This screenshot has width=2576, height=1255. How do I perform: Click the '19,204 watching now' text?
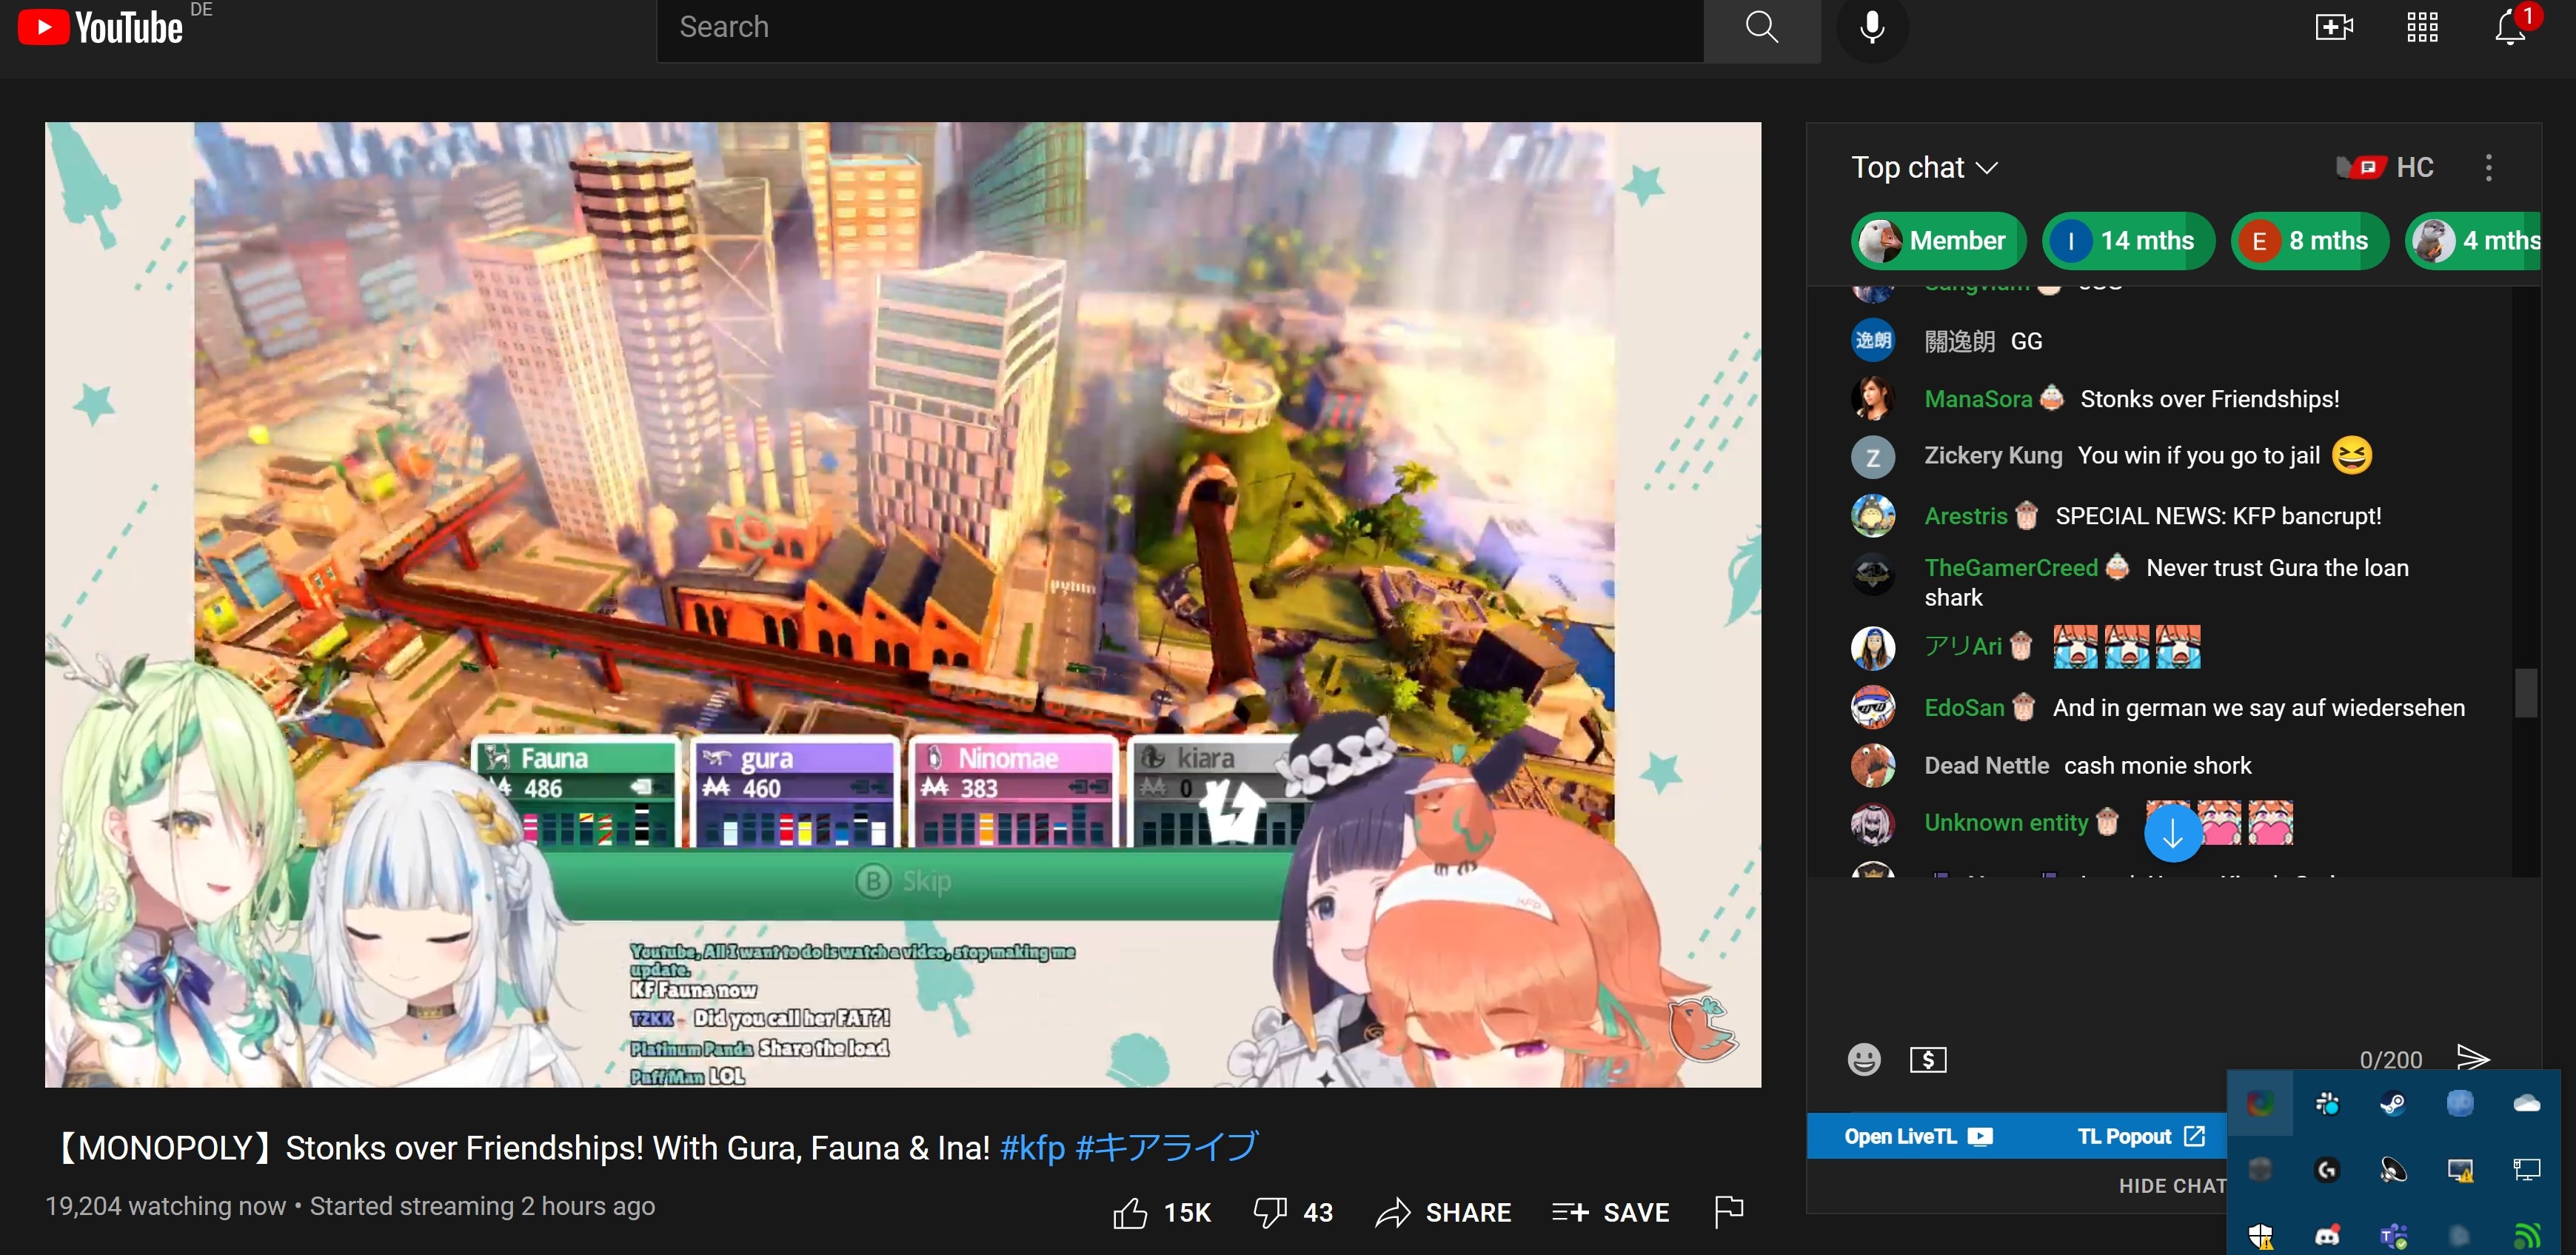coord(165,1207)
